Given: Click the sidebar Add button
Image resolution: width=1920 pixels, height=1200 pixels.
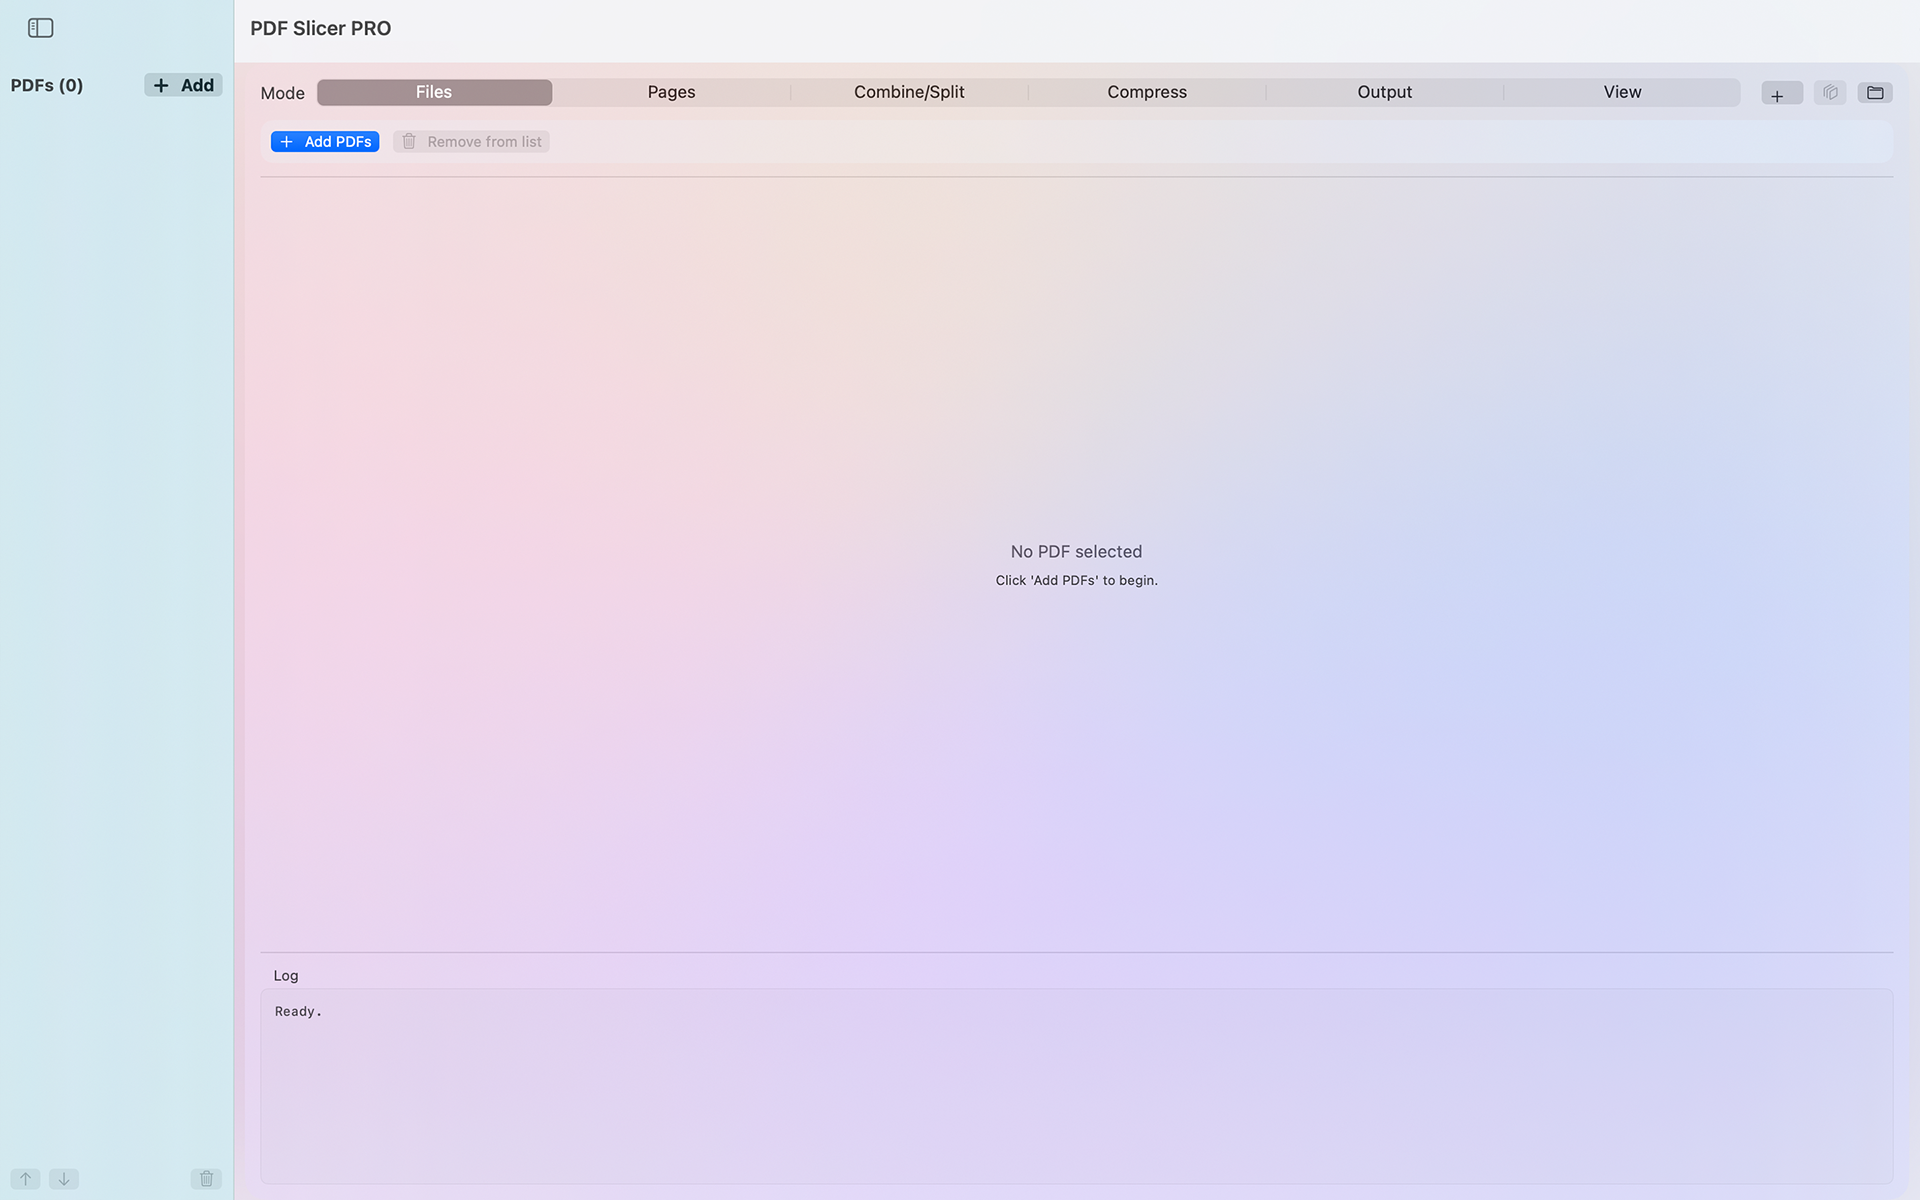Looking at the screenshot, I should tap(183, 85).
